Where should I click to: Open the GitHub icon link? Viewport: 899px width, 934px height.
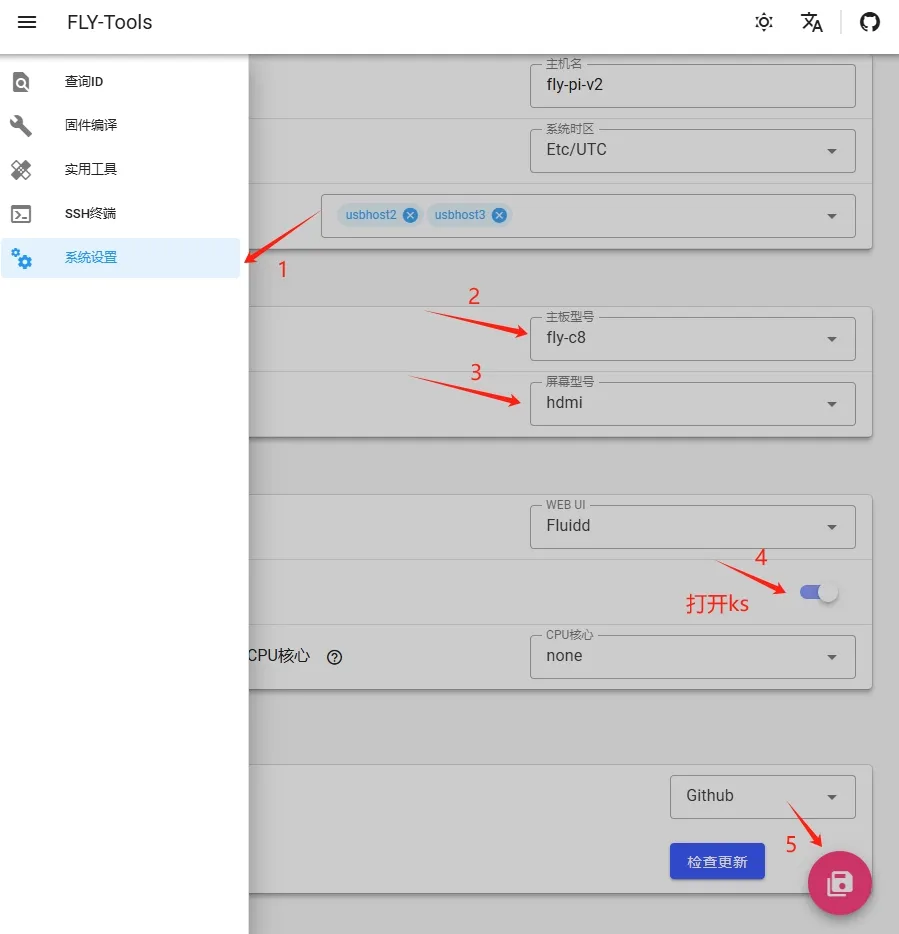click(870, 22)
